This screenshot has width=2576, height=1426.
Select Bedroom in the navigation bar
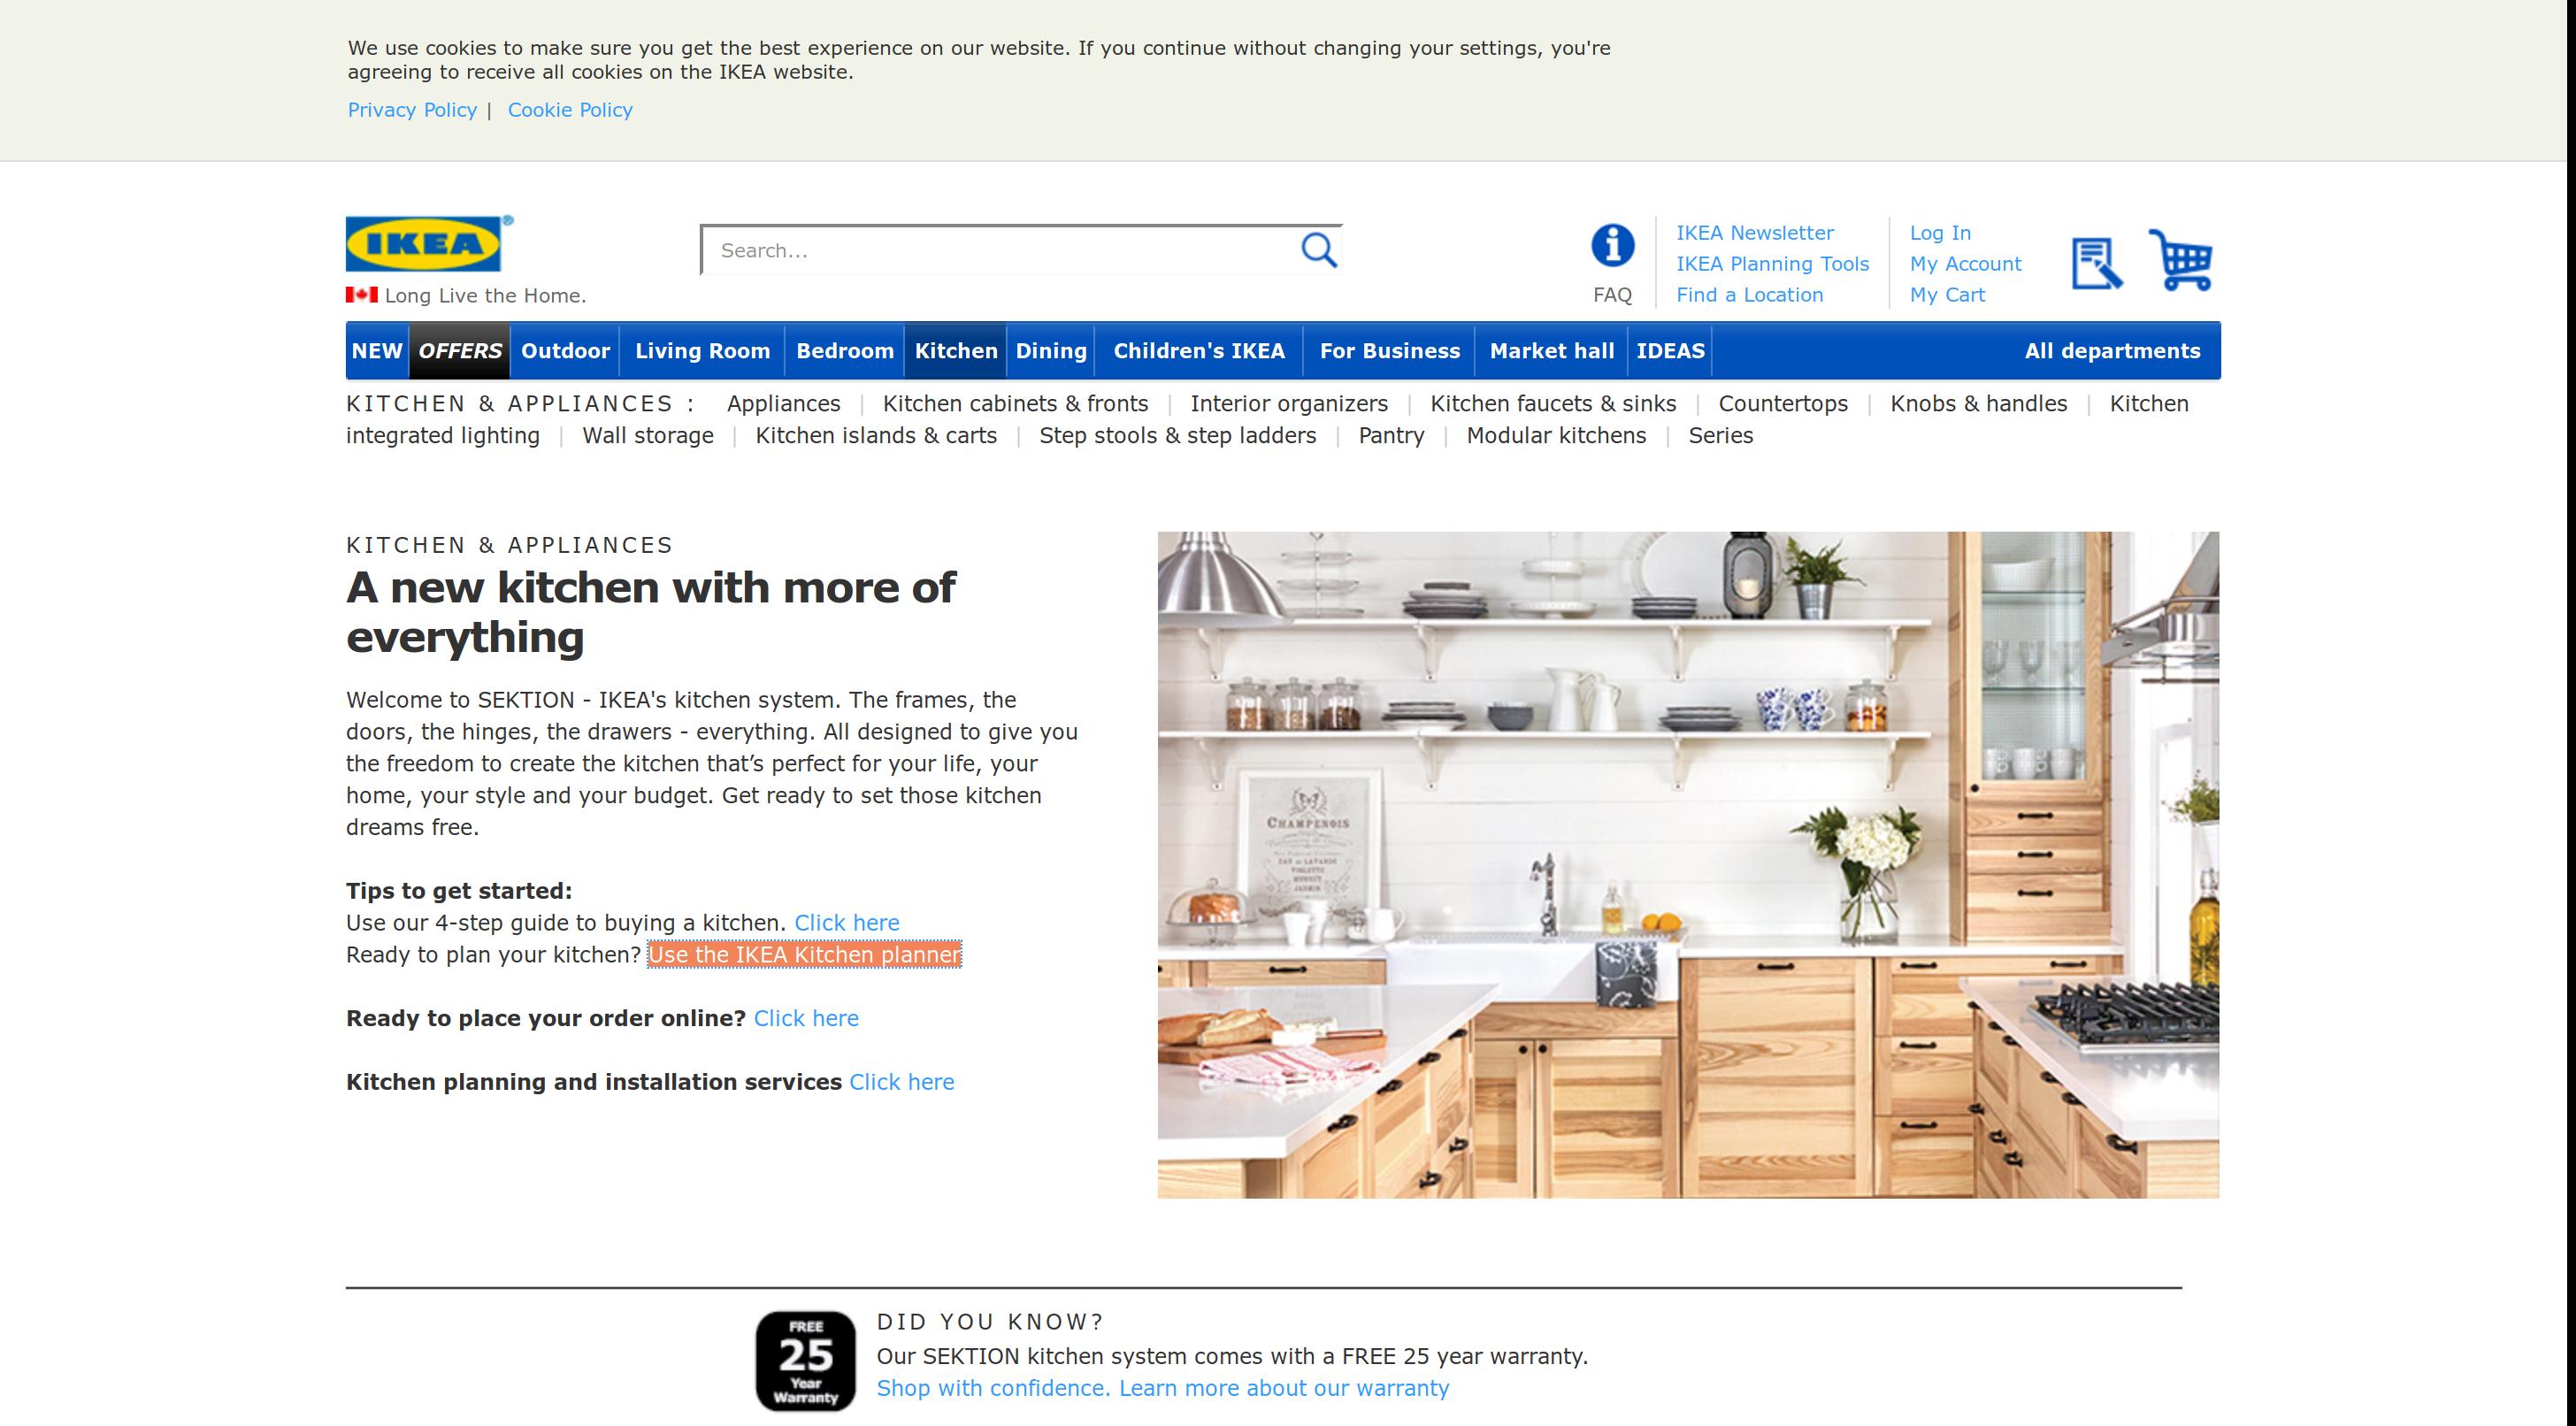pos(845,351)
